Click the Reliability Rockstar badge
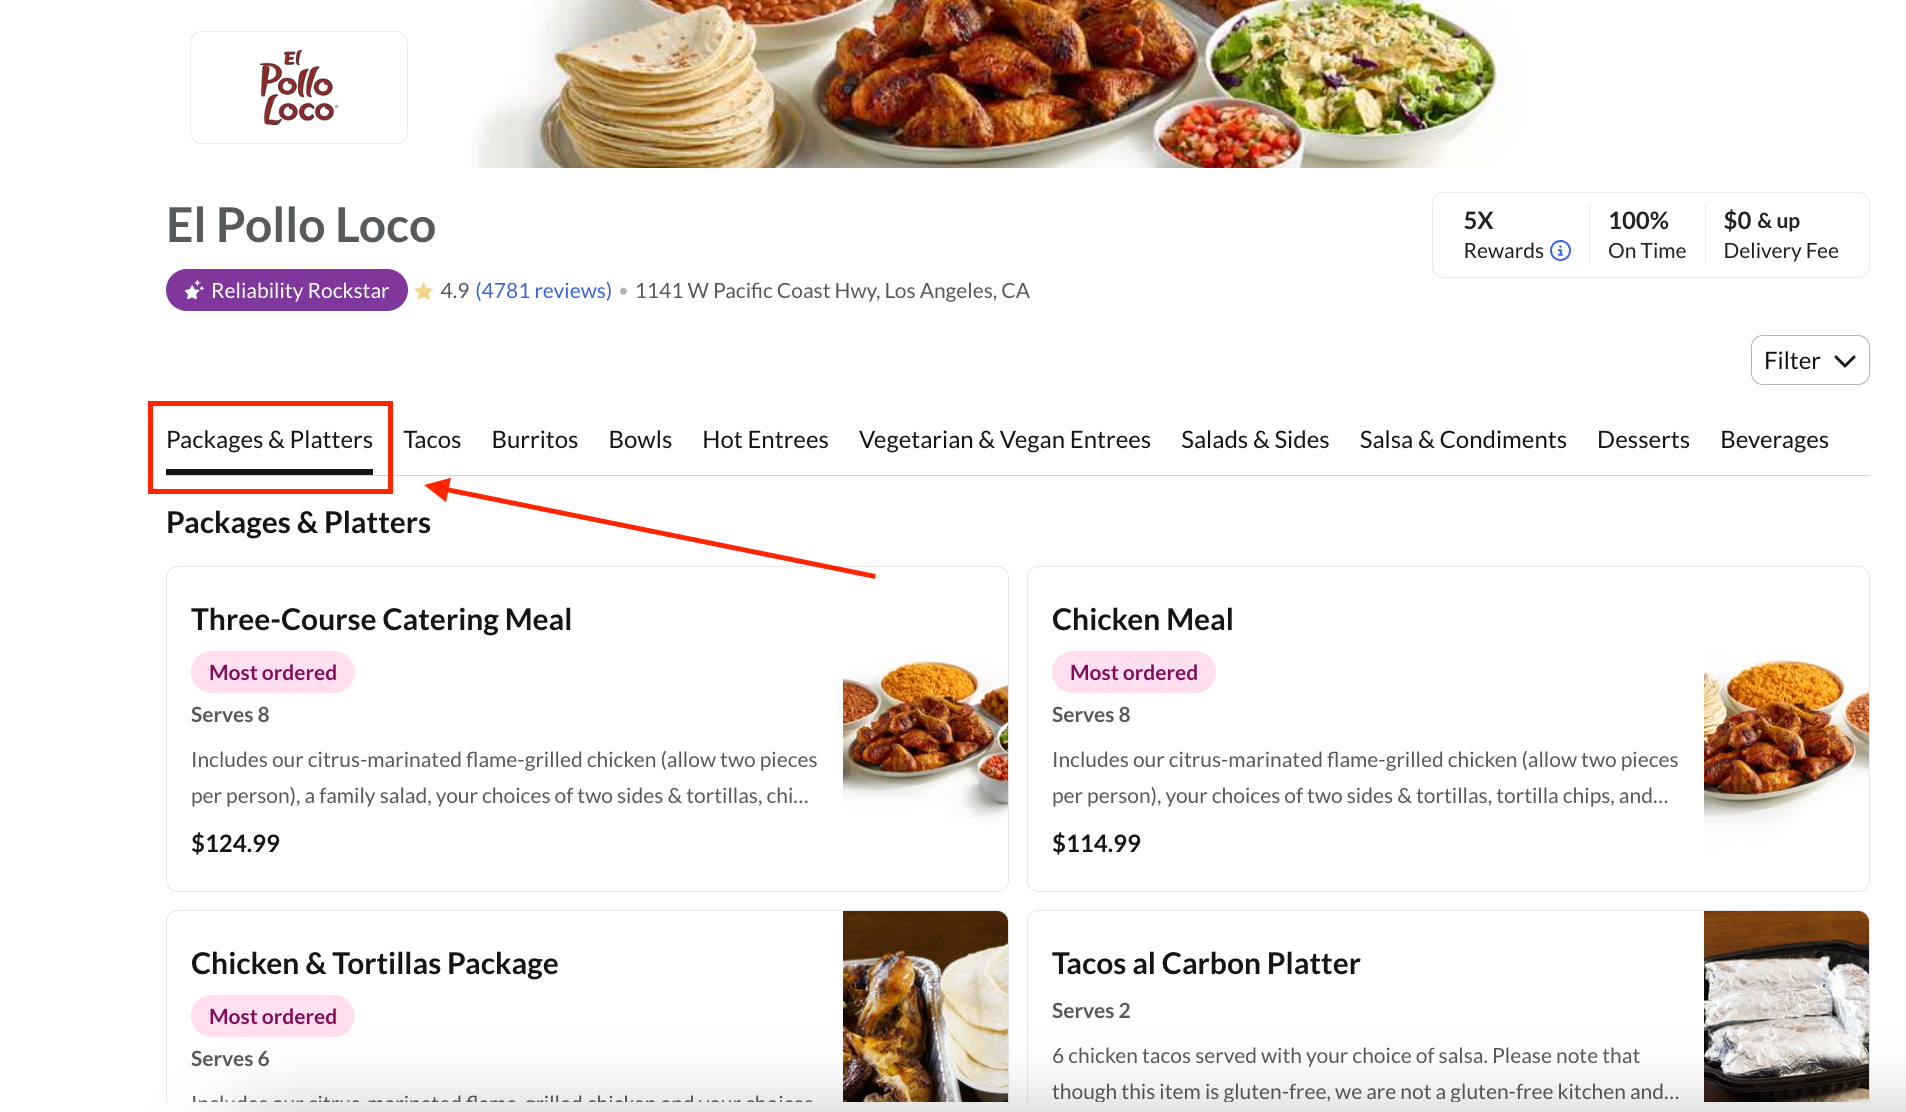 [x=287, y=290]
